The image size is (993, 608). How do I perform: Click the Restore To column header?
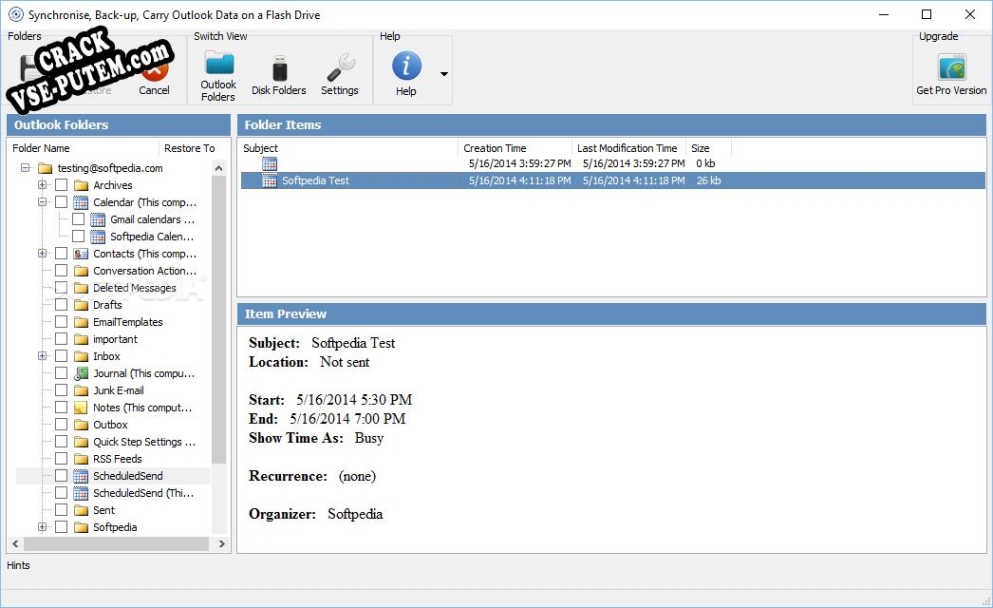(x=189, y=148)
